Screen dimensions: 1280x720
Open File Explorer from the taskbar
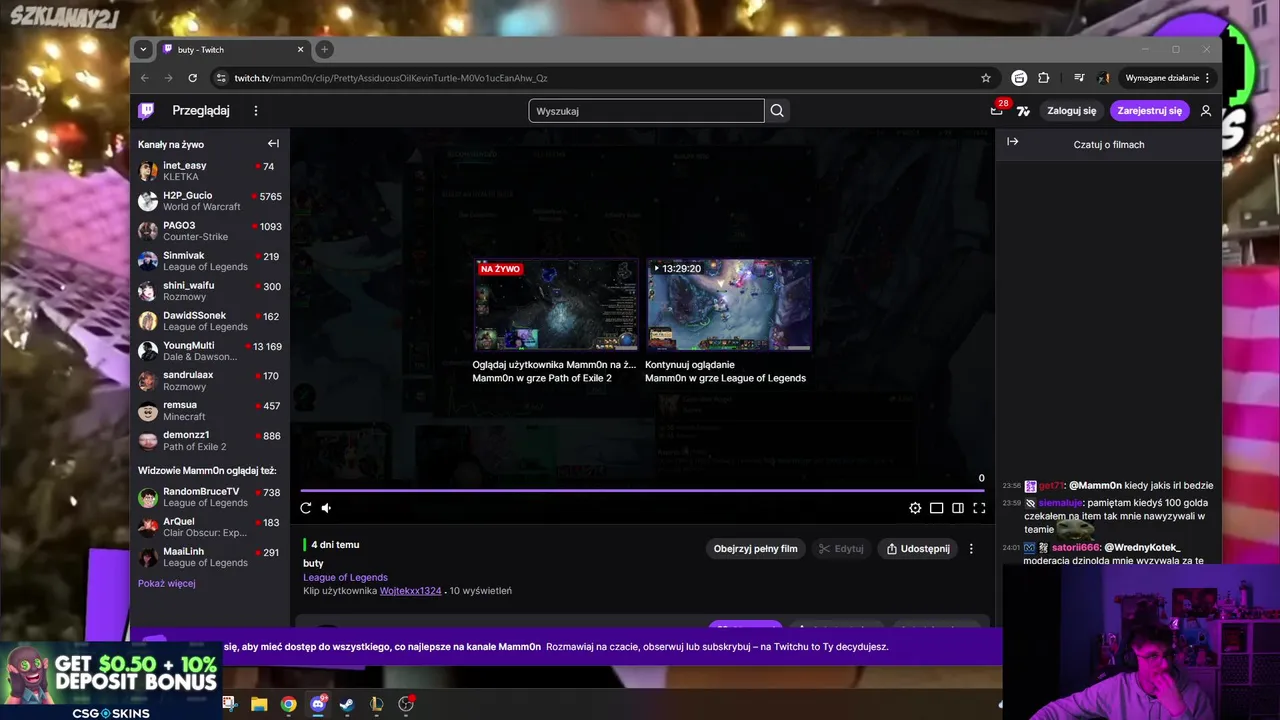tap(259, 704)
